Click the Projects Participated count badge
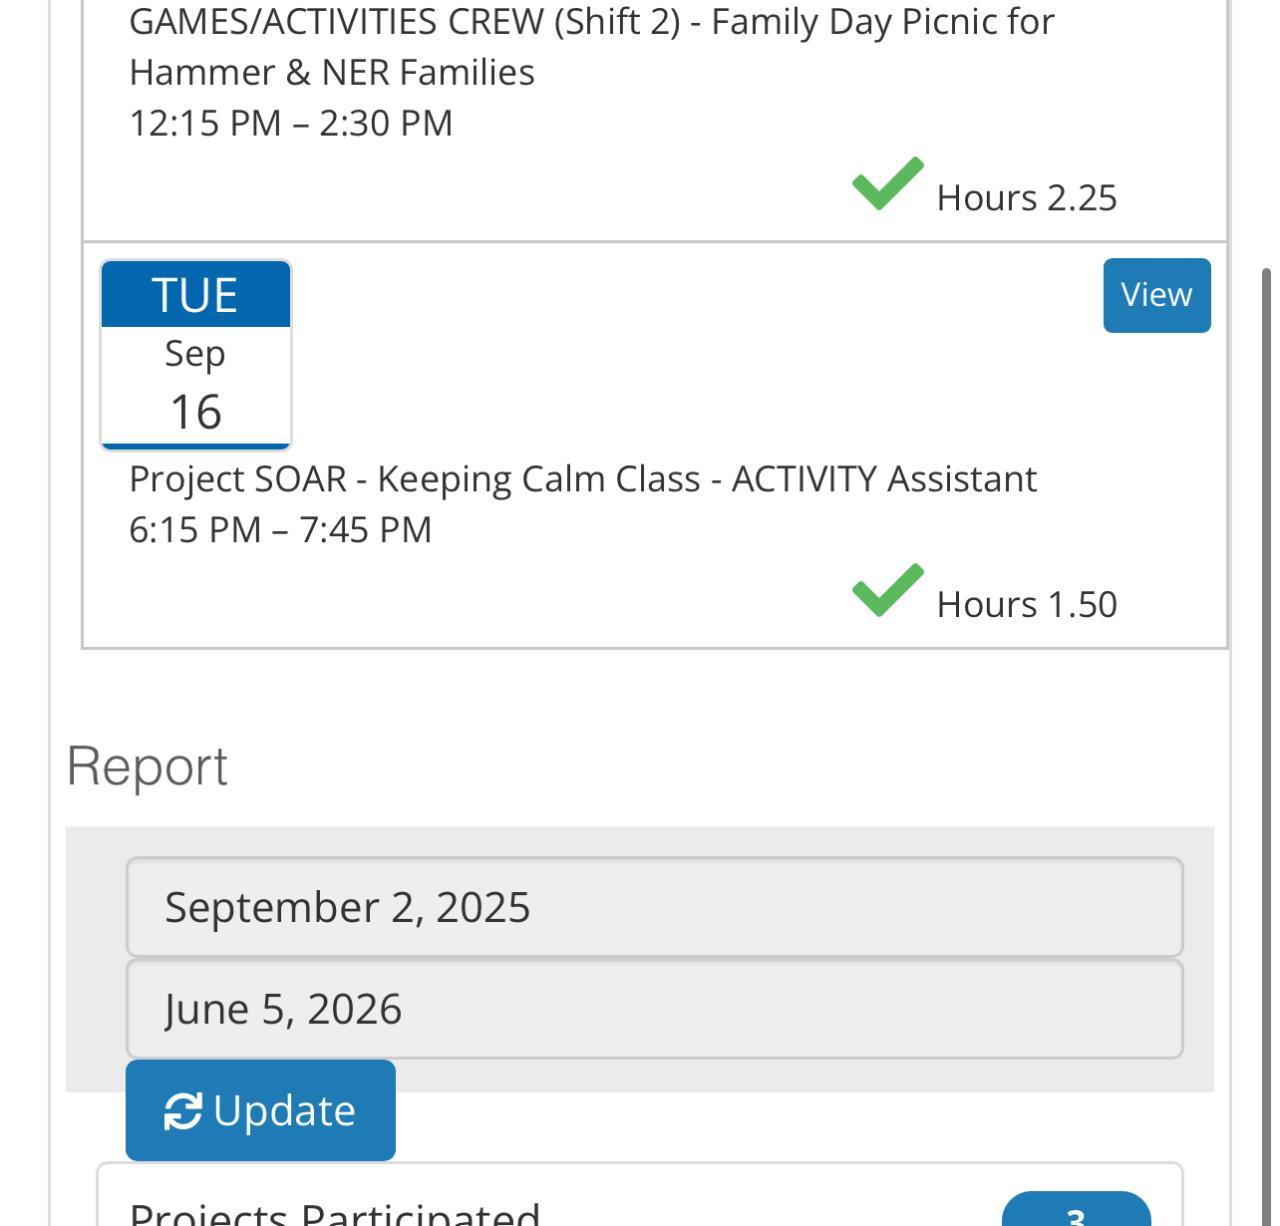This screenshot has width=1280, height=1226. point(1075,1212)
